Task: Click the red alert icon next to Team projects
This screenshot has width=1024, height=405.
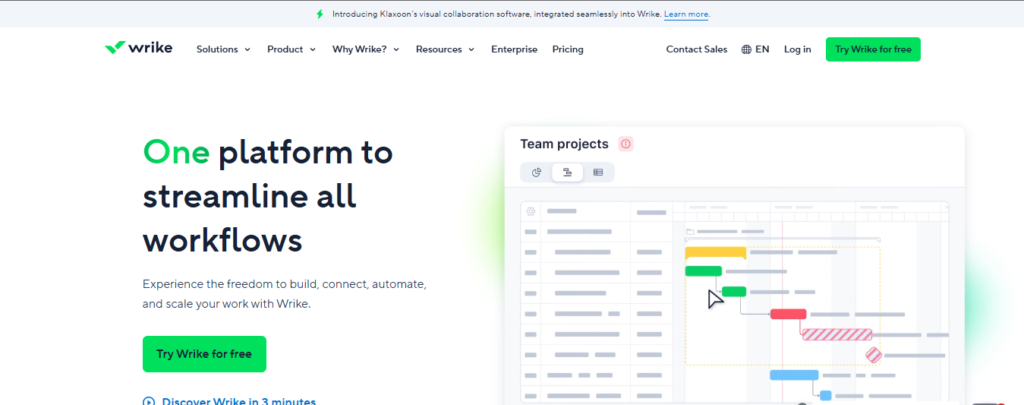Action: [626, 144]
